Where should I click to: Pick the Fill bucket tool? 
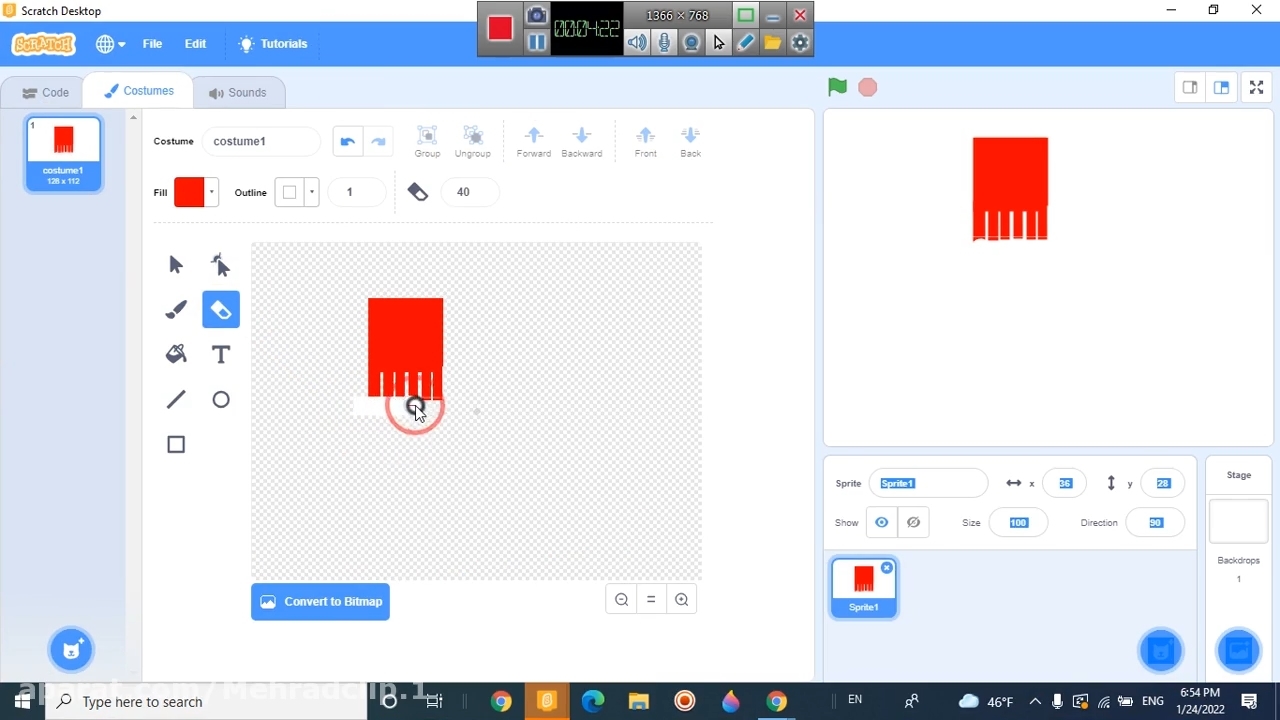coord(176,355)
